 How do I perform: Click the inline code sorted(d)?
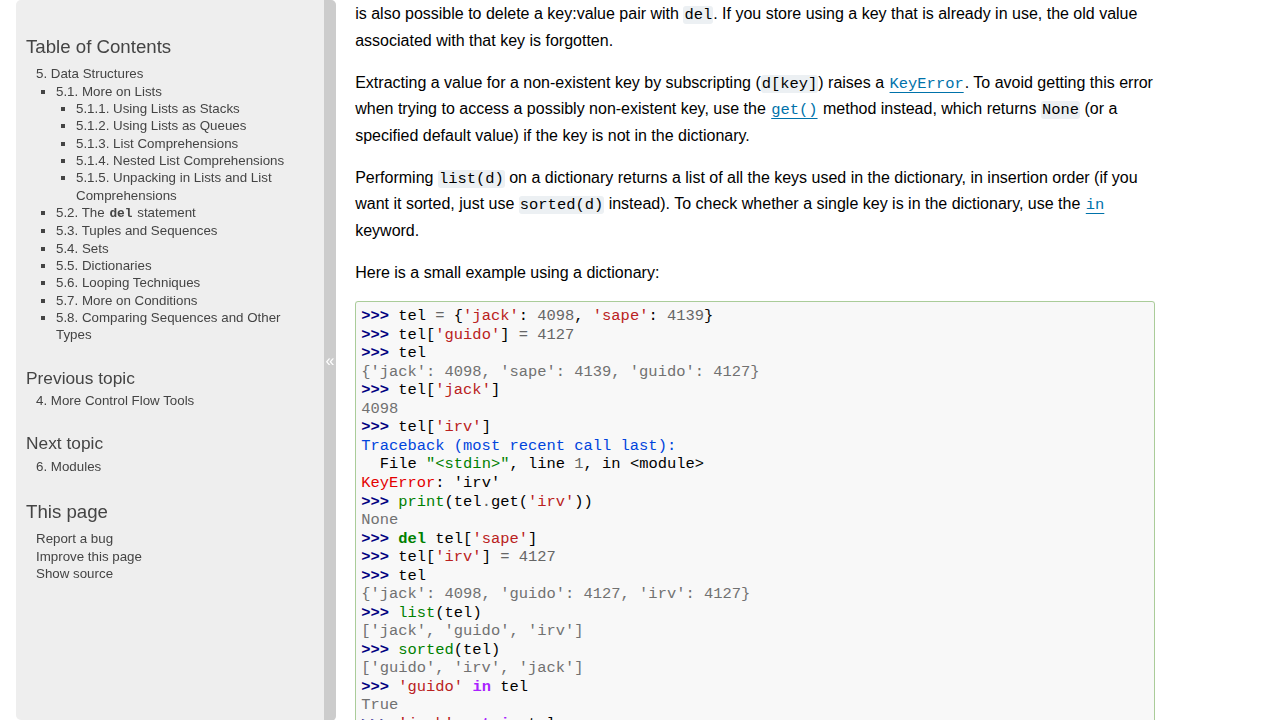coord(561,204)
